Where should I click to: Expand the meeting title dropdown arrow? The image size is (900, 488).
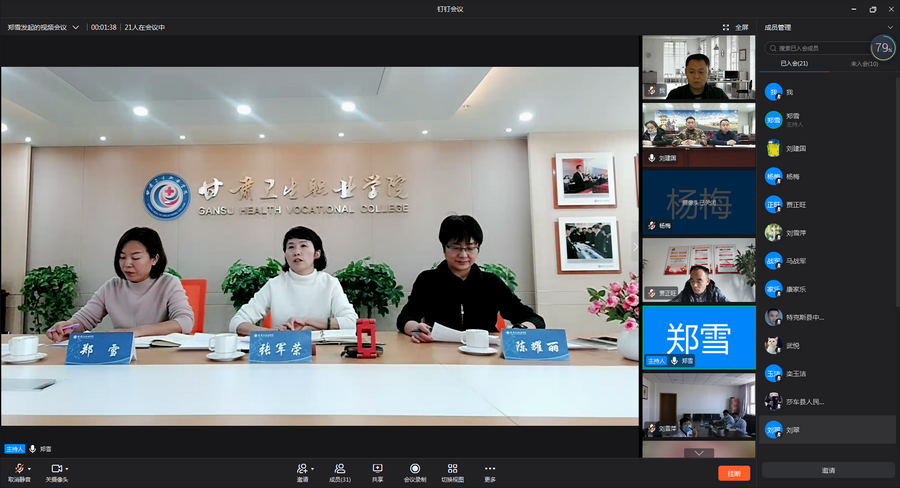click(76, 28)
